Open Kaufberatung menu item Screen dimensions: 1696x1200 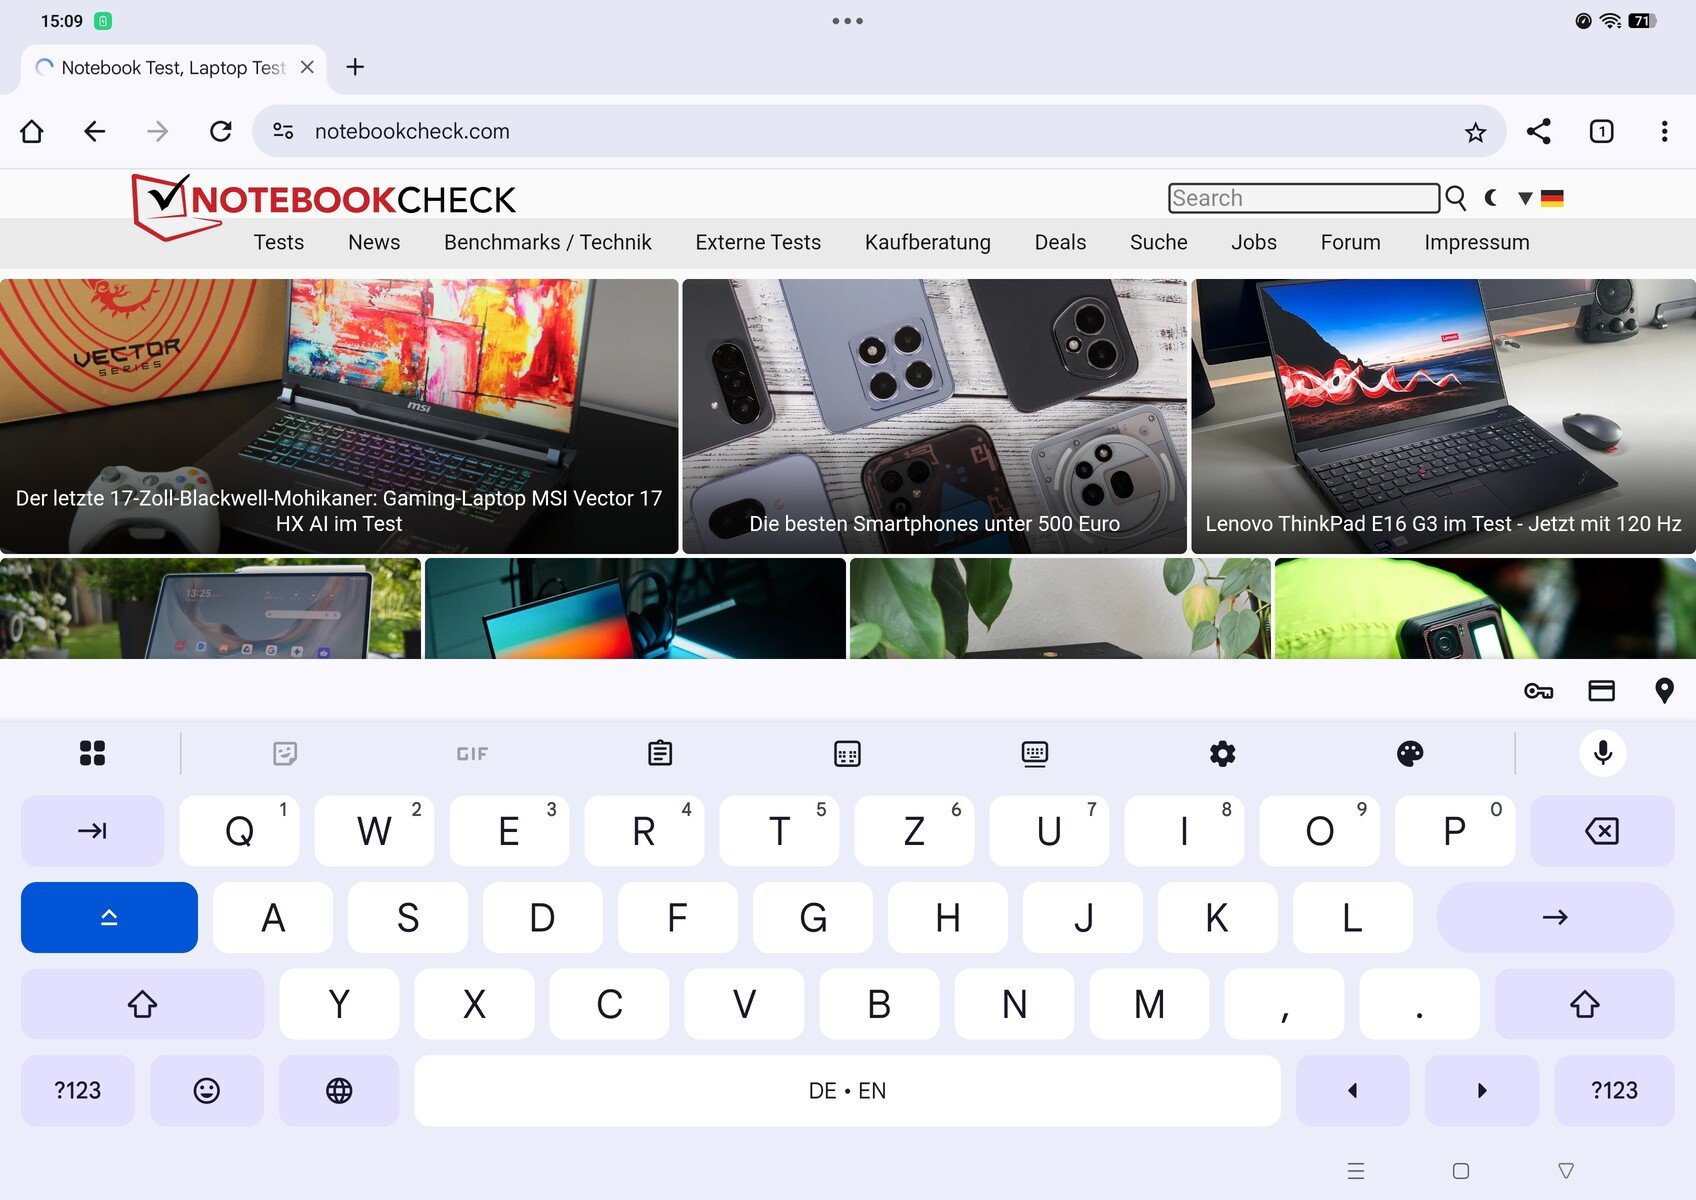pyautogui.click(x=928, y=242)
